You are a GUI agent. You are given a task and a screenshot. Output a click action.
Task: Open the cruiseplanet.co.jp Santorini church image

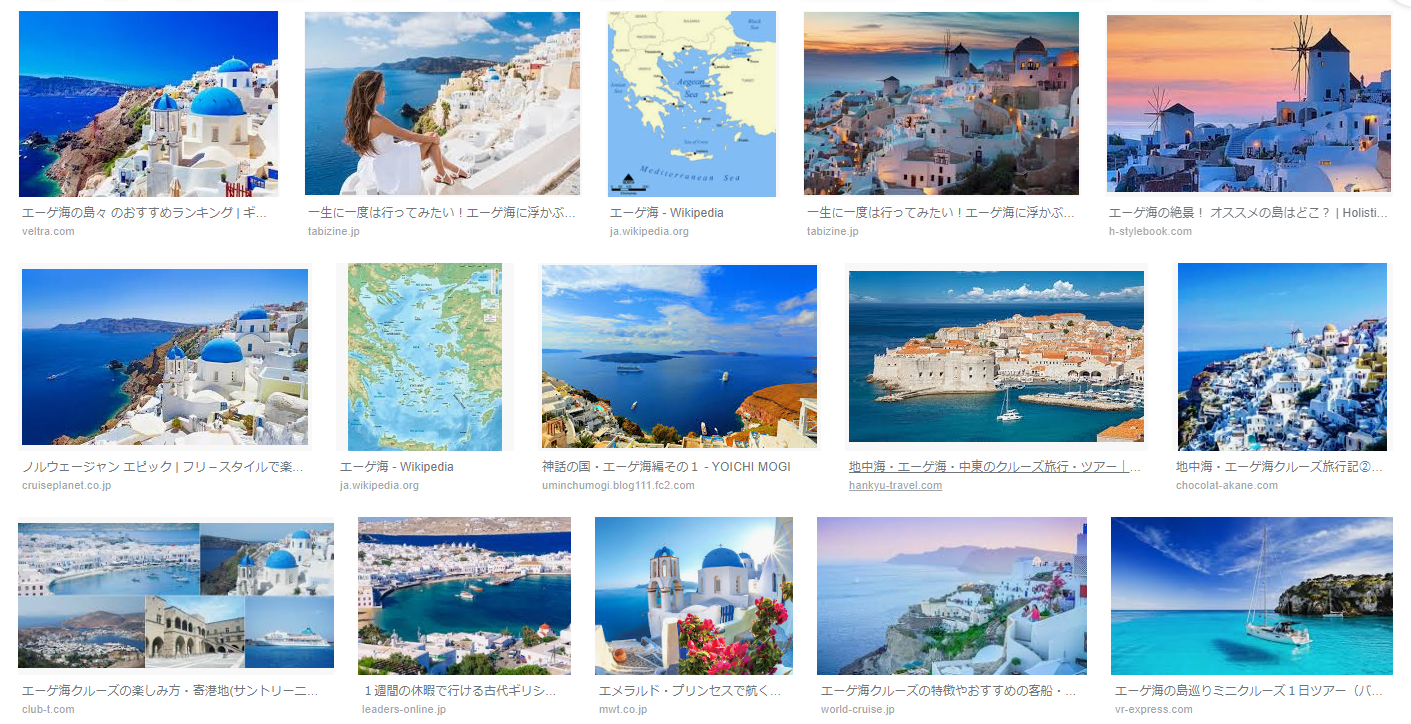coord(165,357)
